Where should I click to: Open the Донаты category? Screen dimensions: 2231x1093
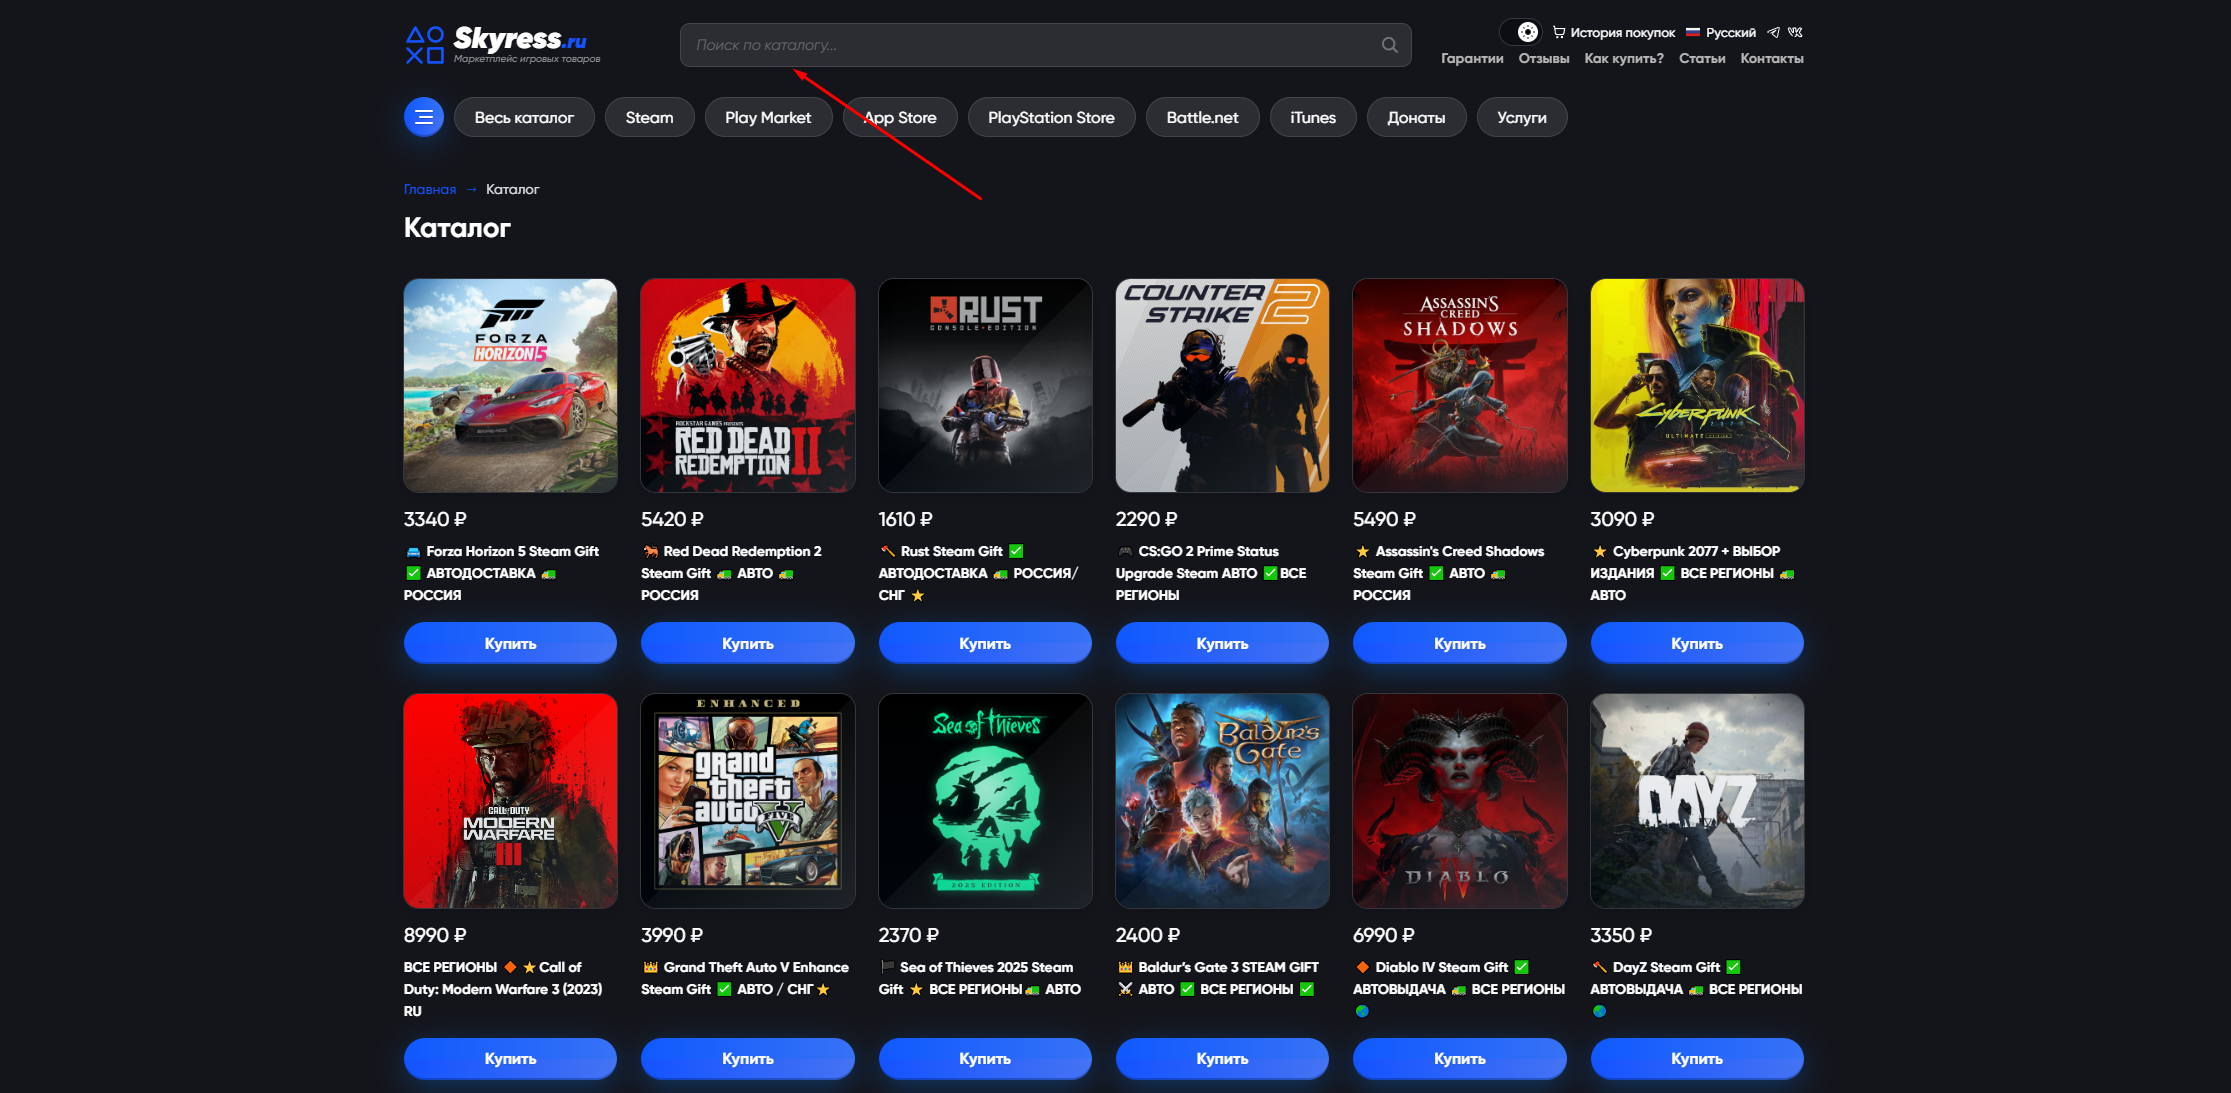(x=1416, y=117)
